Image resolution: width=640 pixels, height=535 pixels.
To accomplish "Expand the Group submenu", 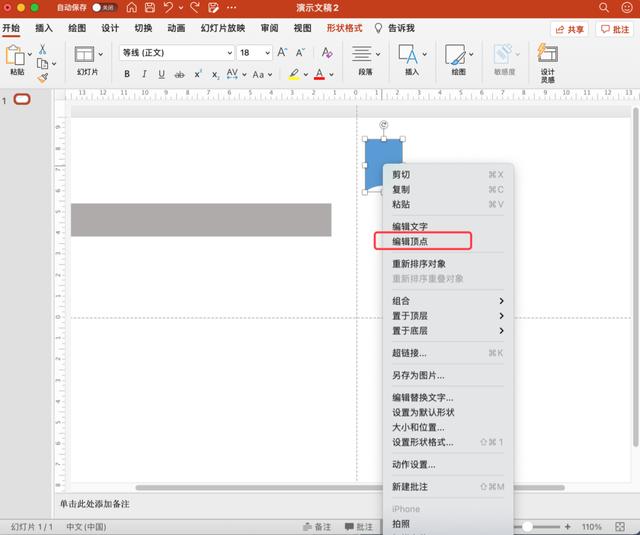I will (x=447, y=301).
